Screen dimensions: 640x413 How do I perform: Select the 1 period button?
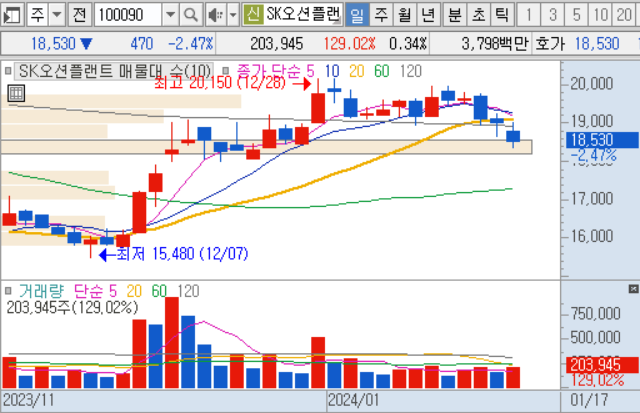(x=528, y=15)
